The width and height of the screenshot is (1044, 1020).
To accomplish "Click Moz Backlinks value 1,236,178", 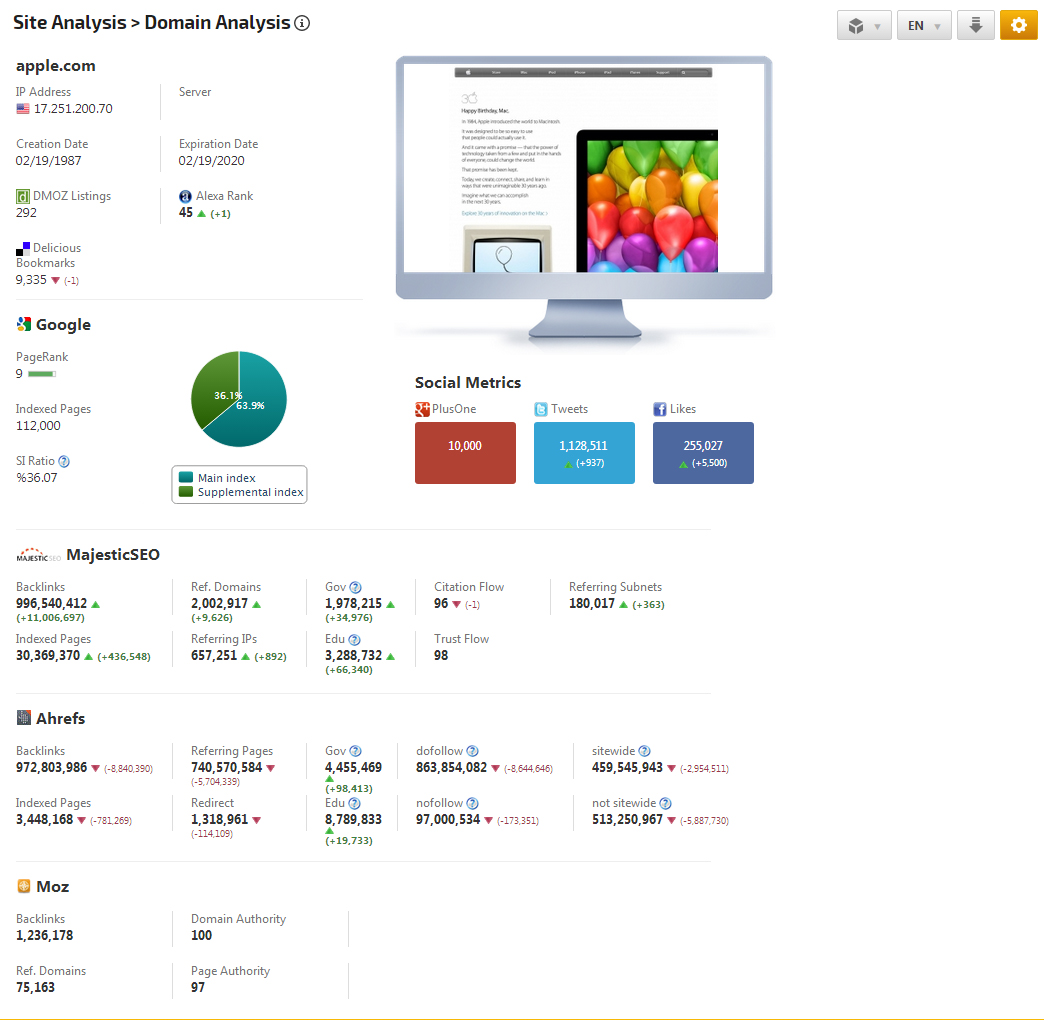I will click(x=45, y=935).
